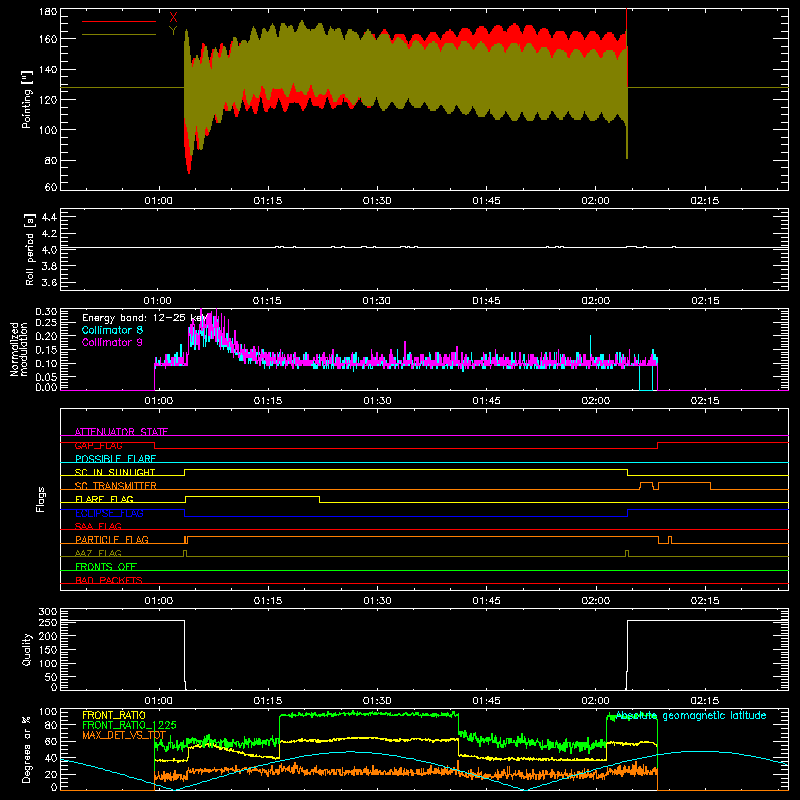Click the '0.30' tick on modulation axis
800x800 pixels.
pyautogui.click(x=46, y=312)
